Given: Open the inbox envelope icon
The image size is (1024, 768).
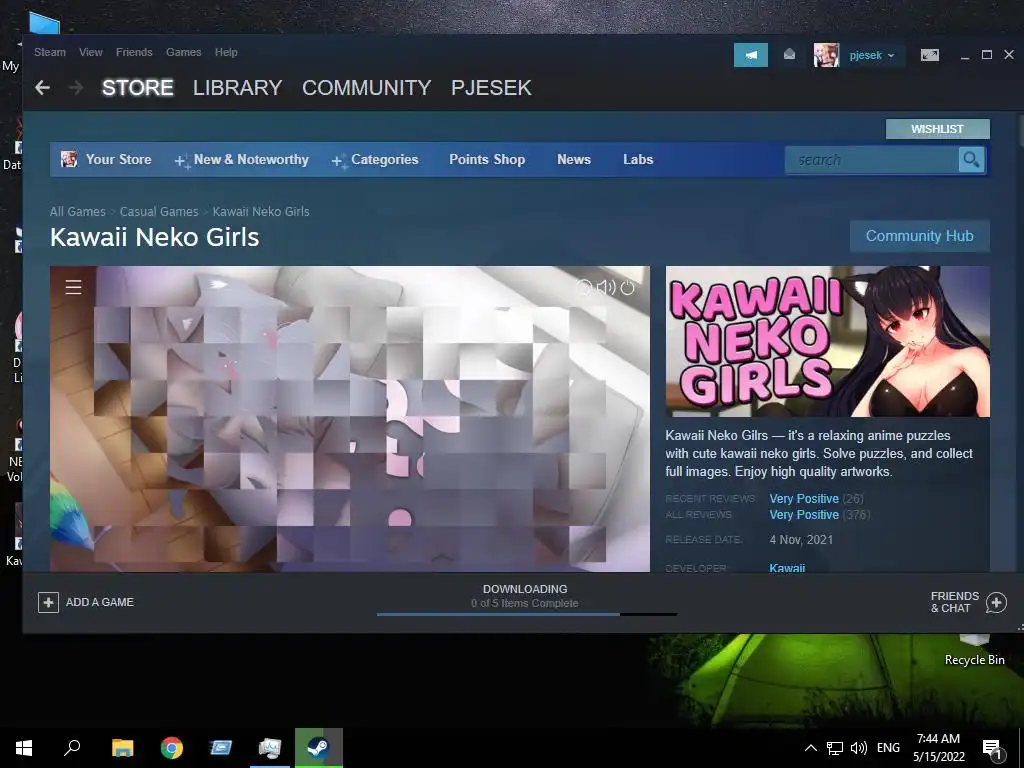Looking at the screenshot, I should (x=790, y=55).
